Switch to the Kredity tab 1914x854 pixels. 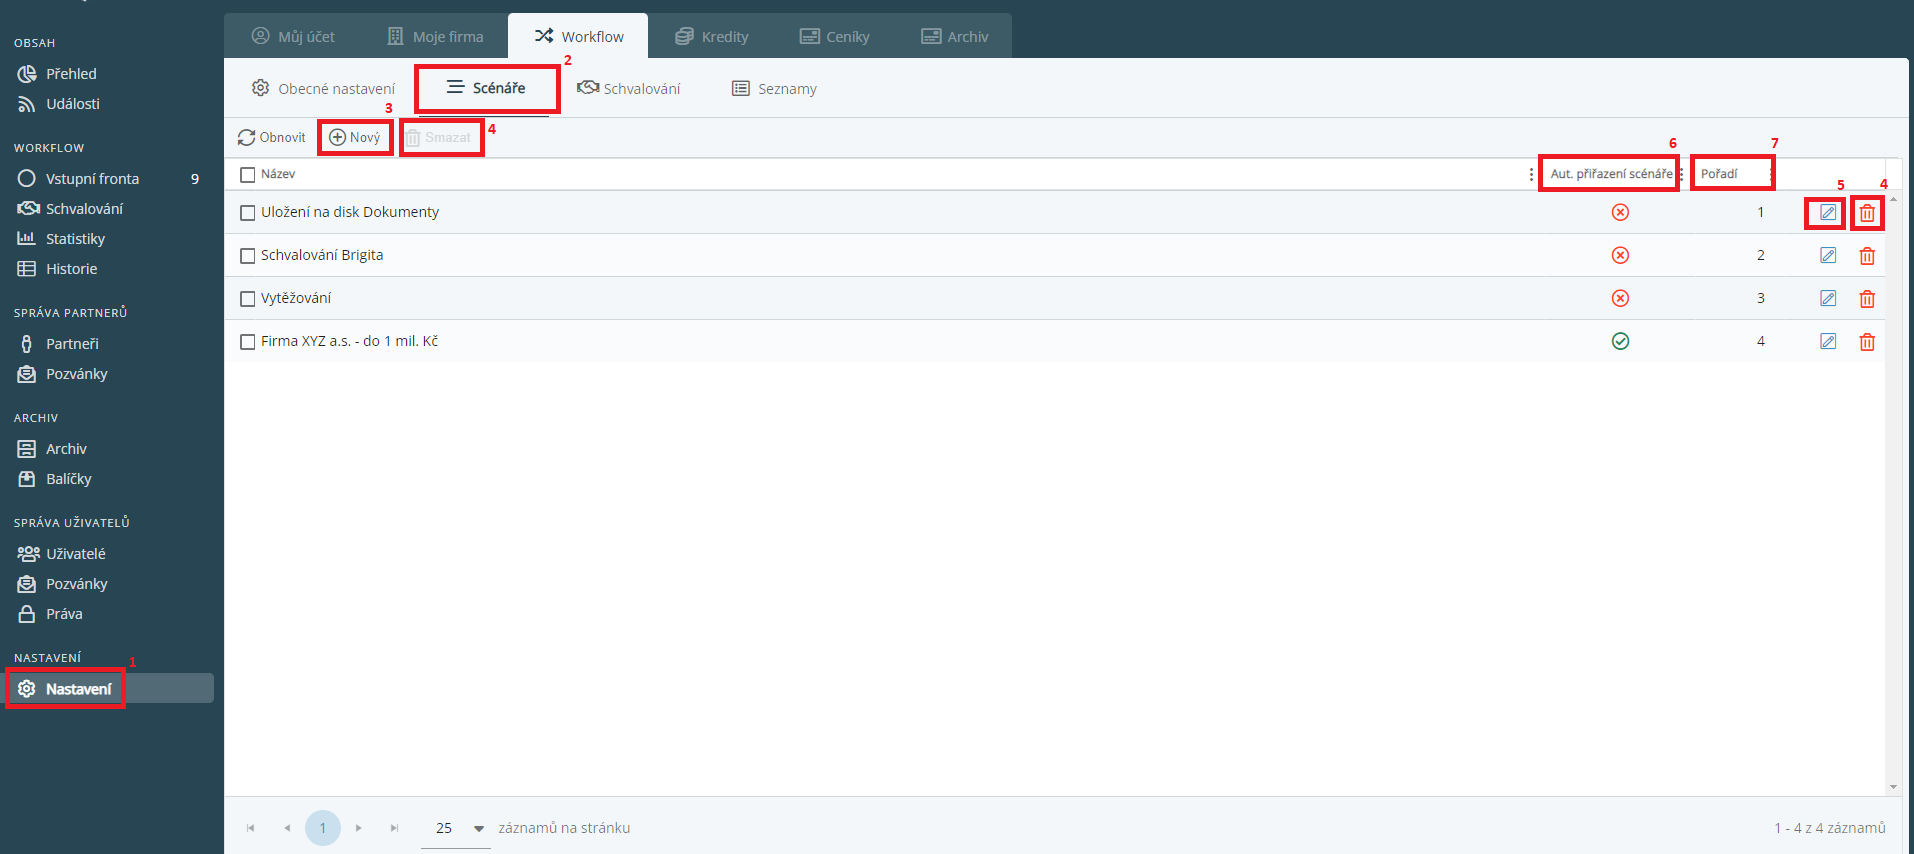coord(712,37)
